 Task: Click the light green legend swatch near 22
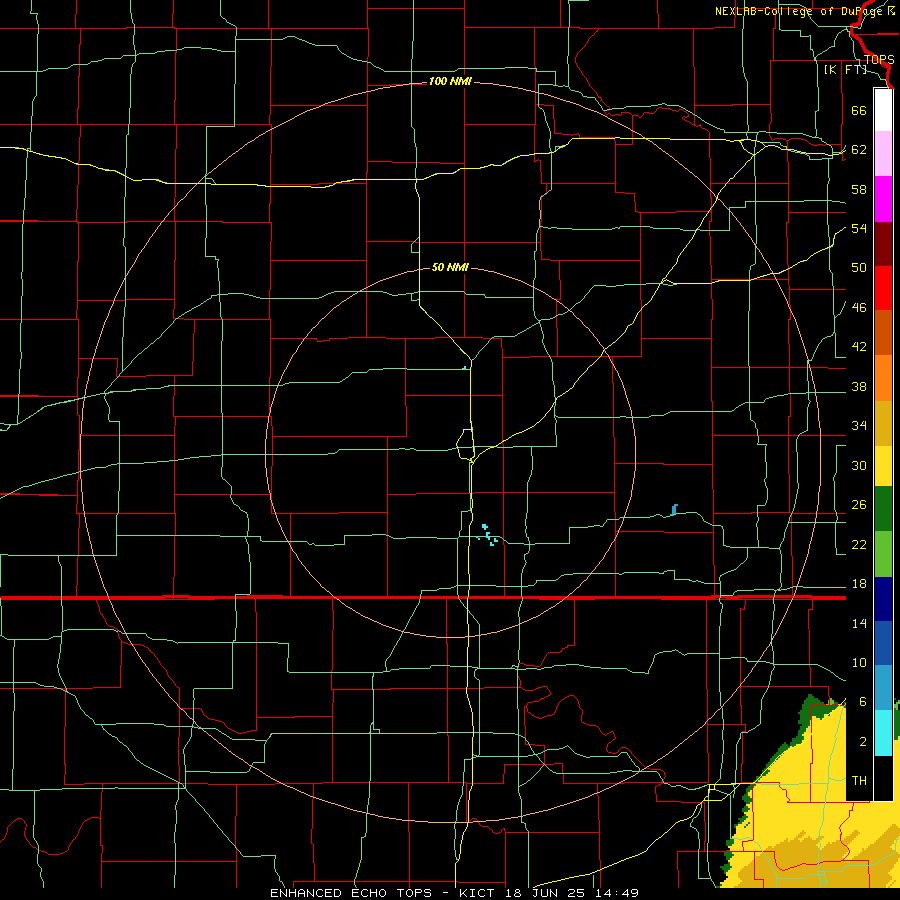[883, 554]
